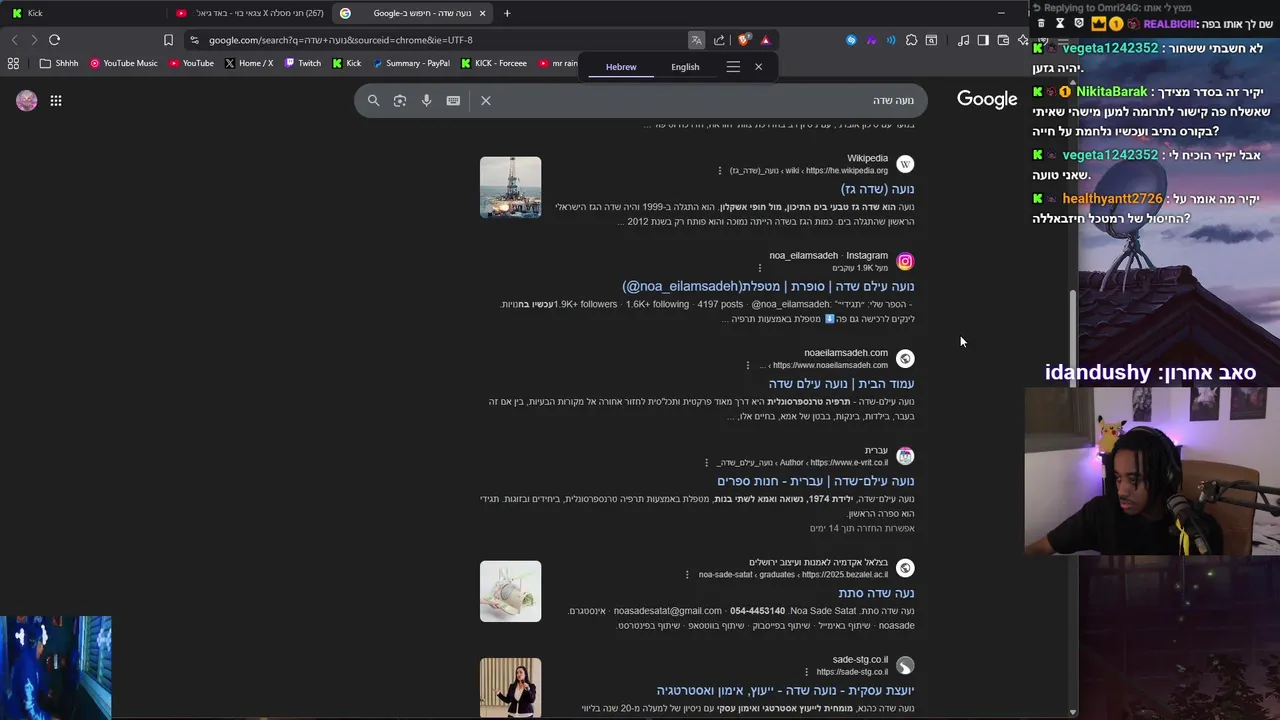Click the woman thumbnail of the sade-stg result
This screenshot has height=720, width=1280.
click(510, 687)
